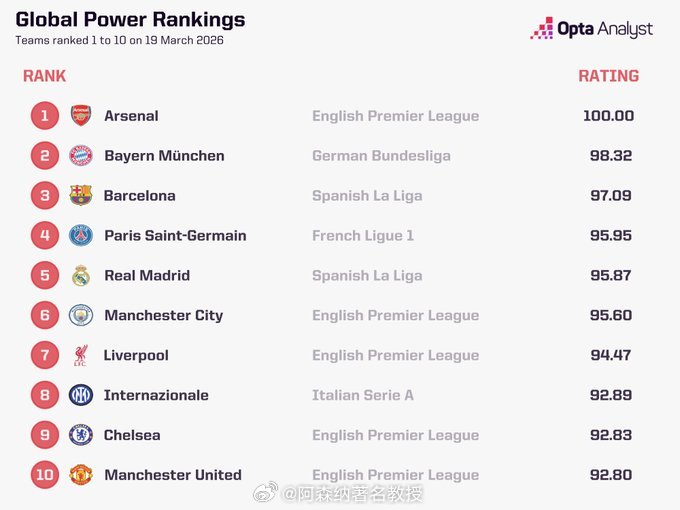Click the Paris Saint-Germain crest
Viewport: 680px width, 510px height.
81,236
